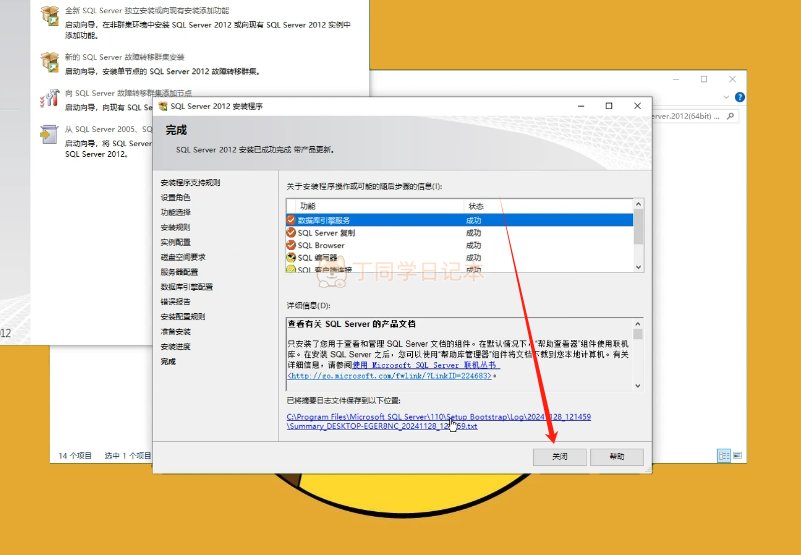Click the 安装规则 step label
Screen dimensions: 801x555
[x=175, y=227]
